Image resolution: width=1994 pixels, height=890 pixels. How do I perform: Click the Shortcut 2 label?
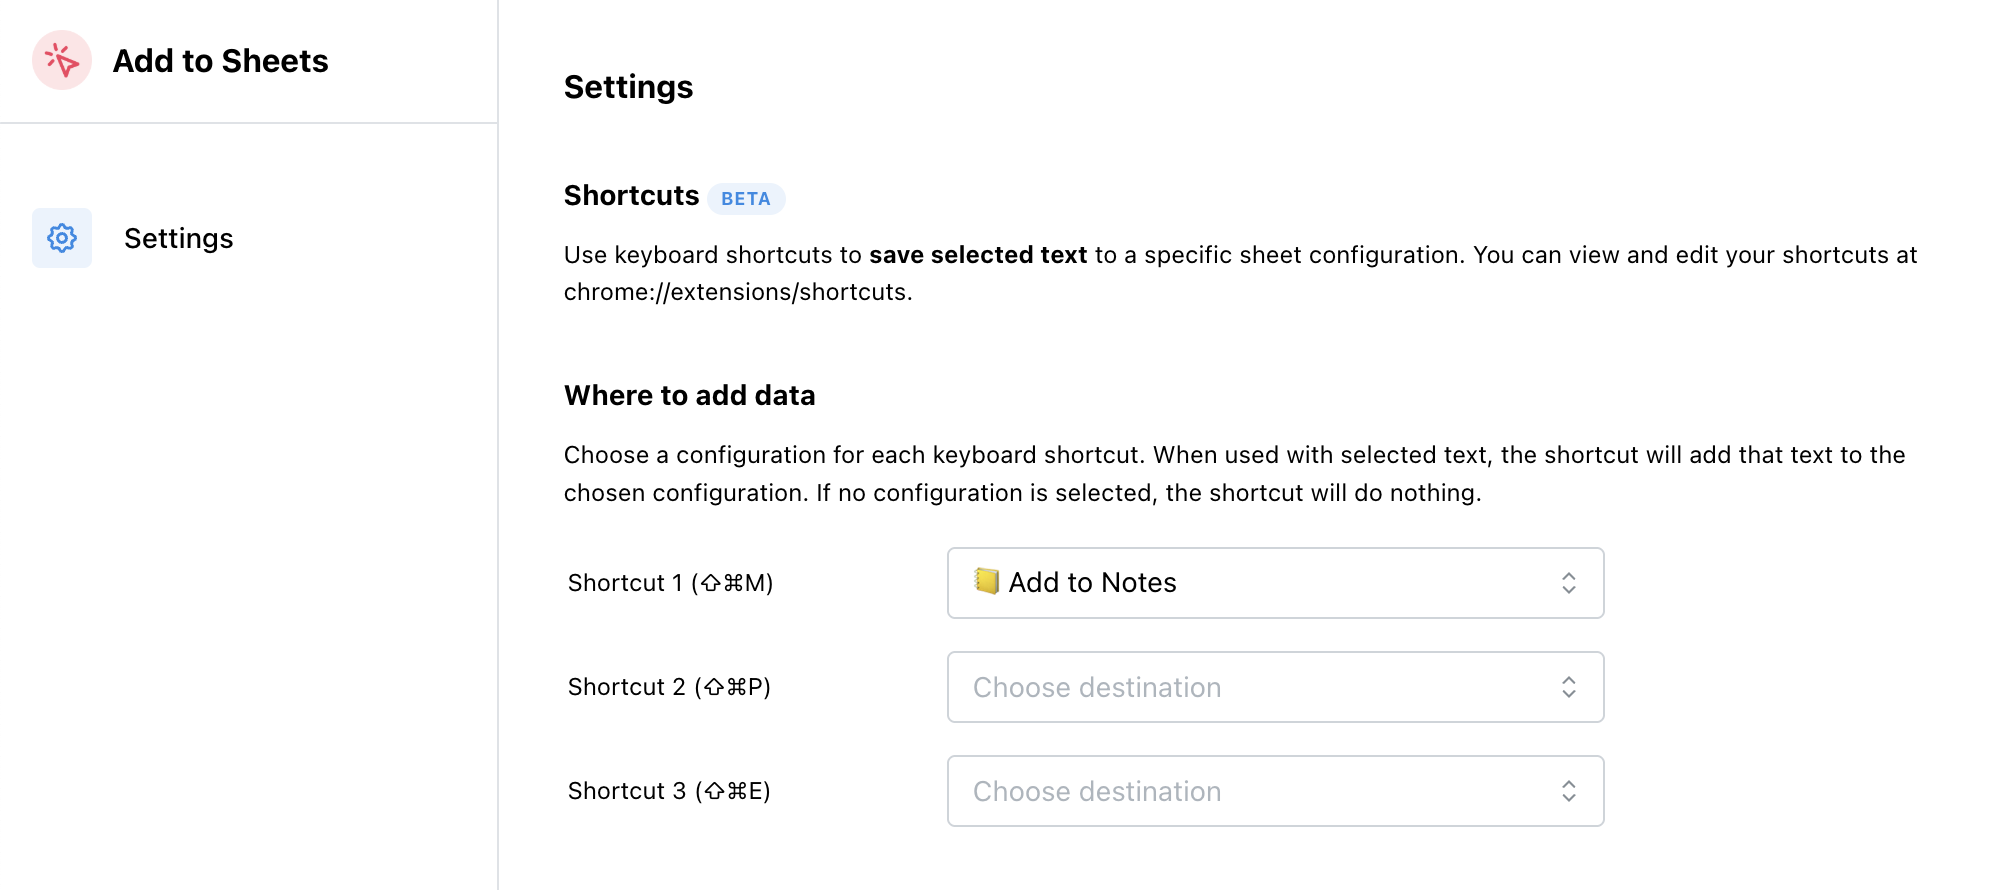(x=669, y=687)
